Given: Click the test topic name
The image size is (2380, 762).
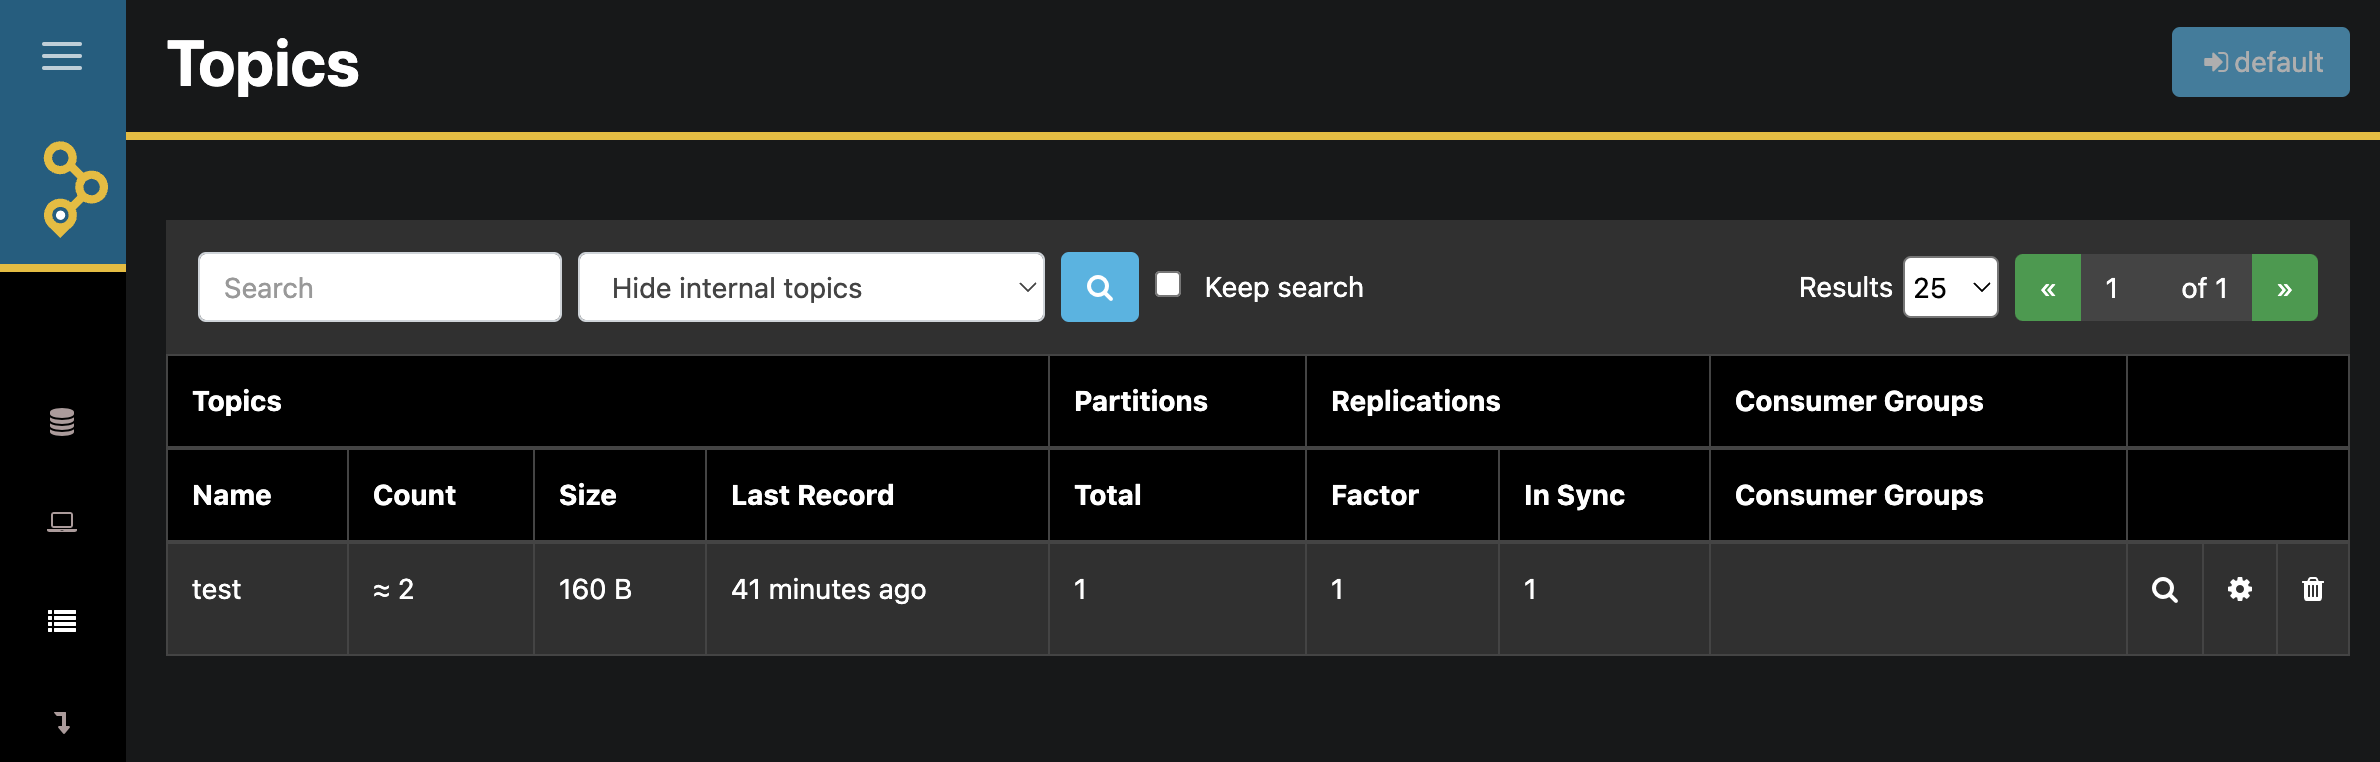Looking at the screenshot, I should [x=216, y=590].
